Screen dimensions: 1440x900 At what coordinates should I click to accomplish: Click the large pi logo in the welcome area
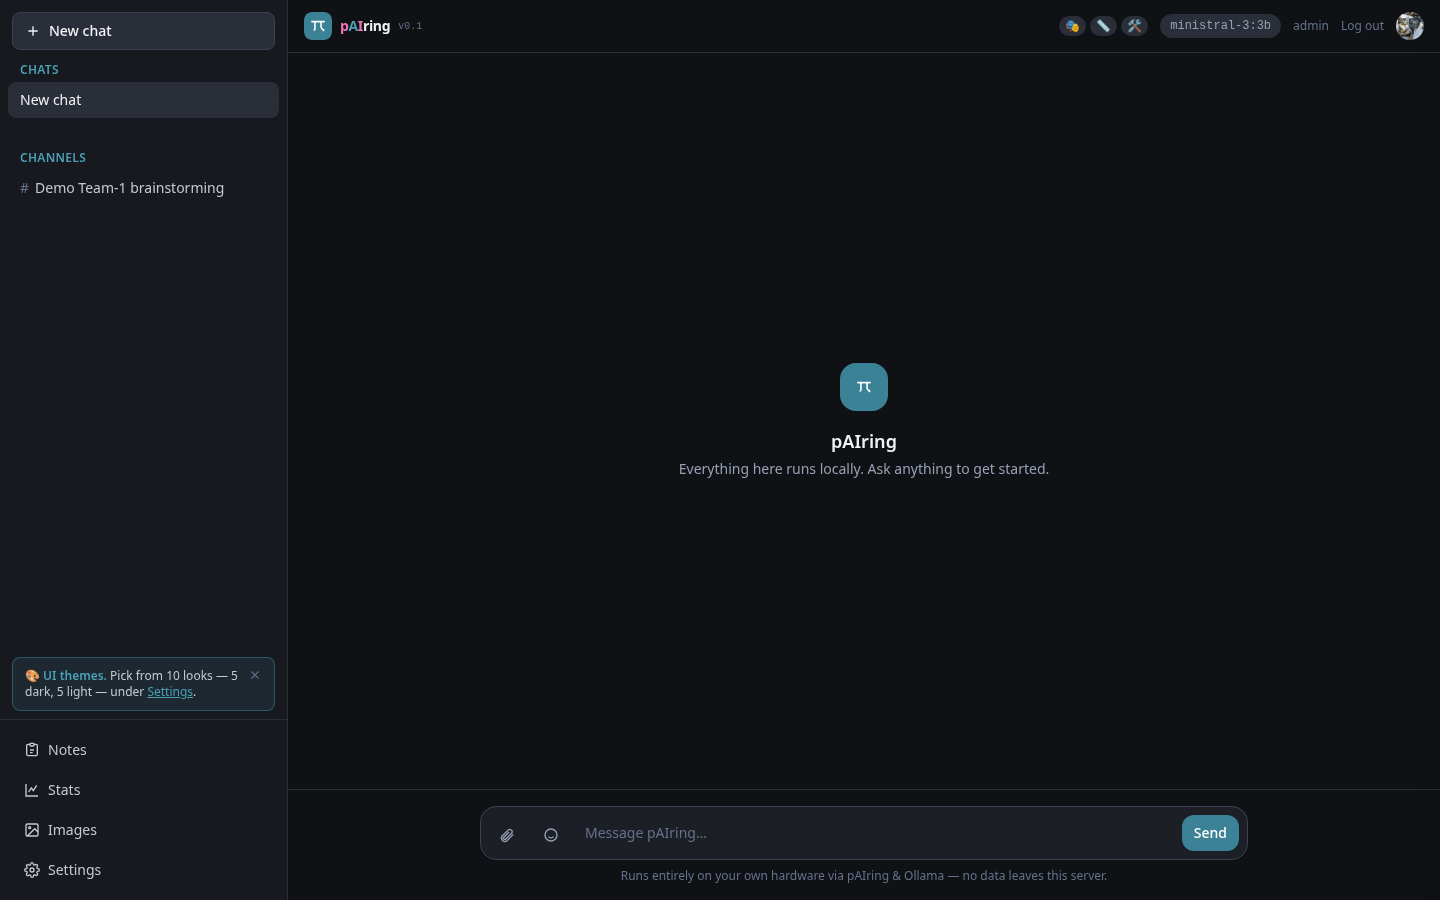[x=864, y=387]
